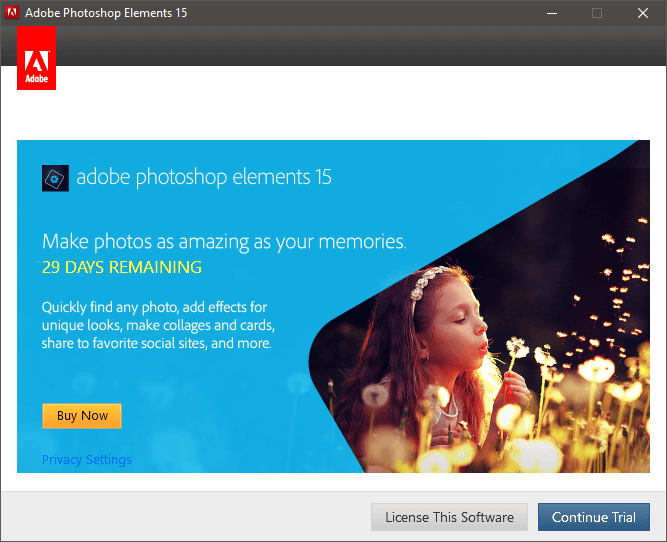This screenshot has height=542, width=667.
Task: Click the red Adobe logo
Action: click(37, 58)
